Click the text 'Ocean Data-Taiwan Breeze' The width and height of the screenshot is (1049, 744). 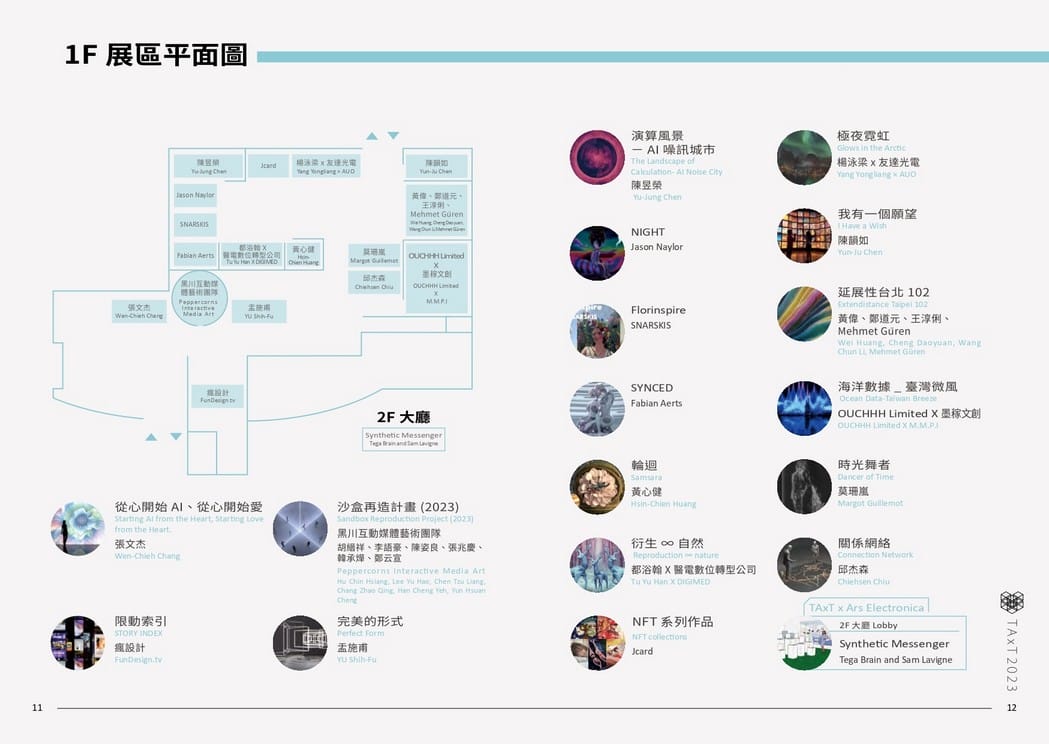(x=888, y=398)
